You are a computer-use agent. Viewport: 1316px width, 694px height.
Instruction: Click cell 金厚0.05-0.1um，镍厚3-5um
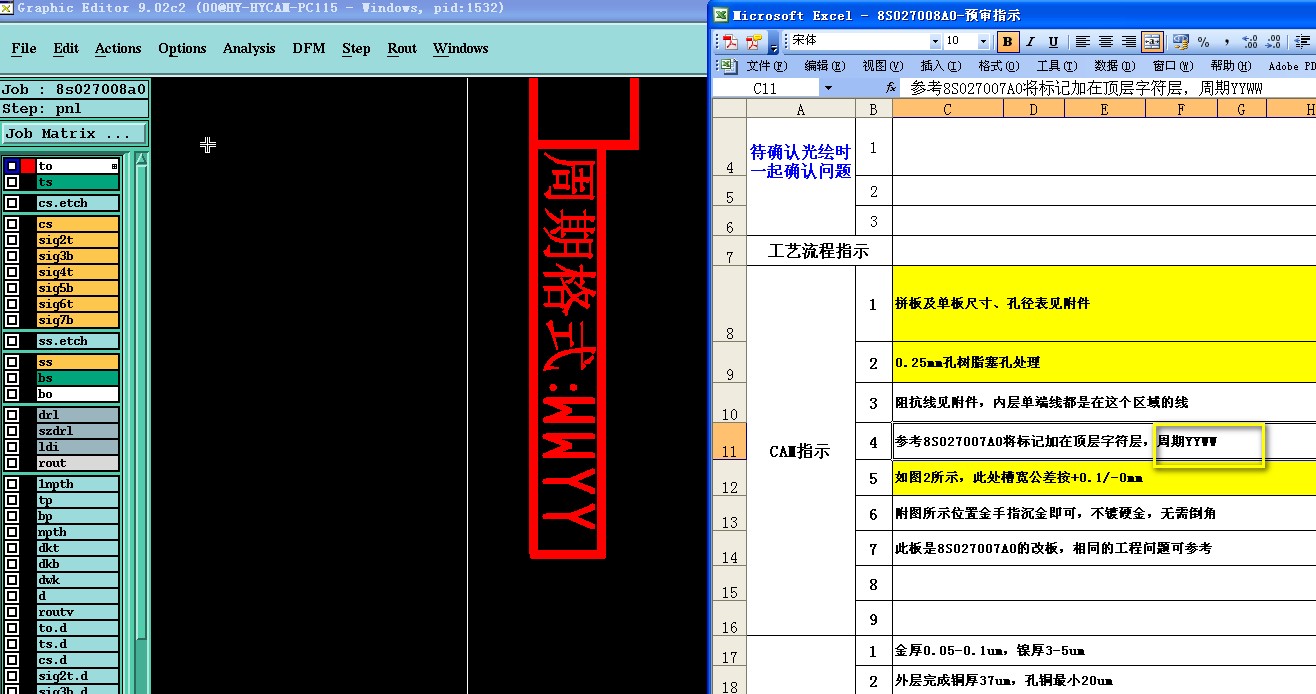[1104, 650]
